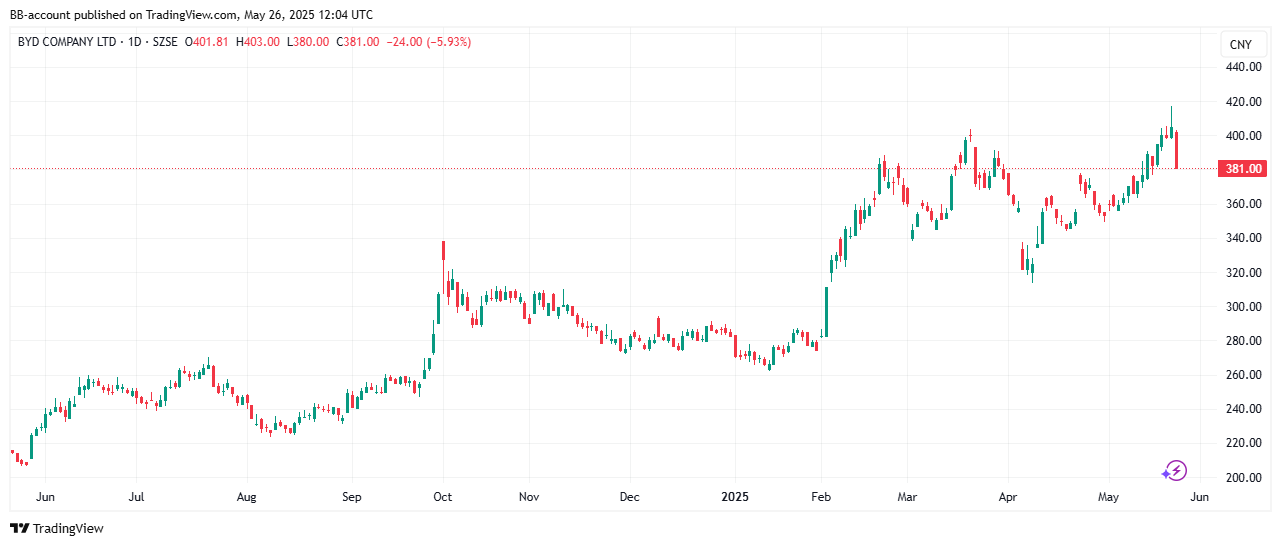
Task: Click the low price value L380.00
Action: tap(308, 42)
